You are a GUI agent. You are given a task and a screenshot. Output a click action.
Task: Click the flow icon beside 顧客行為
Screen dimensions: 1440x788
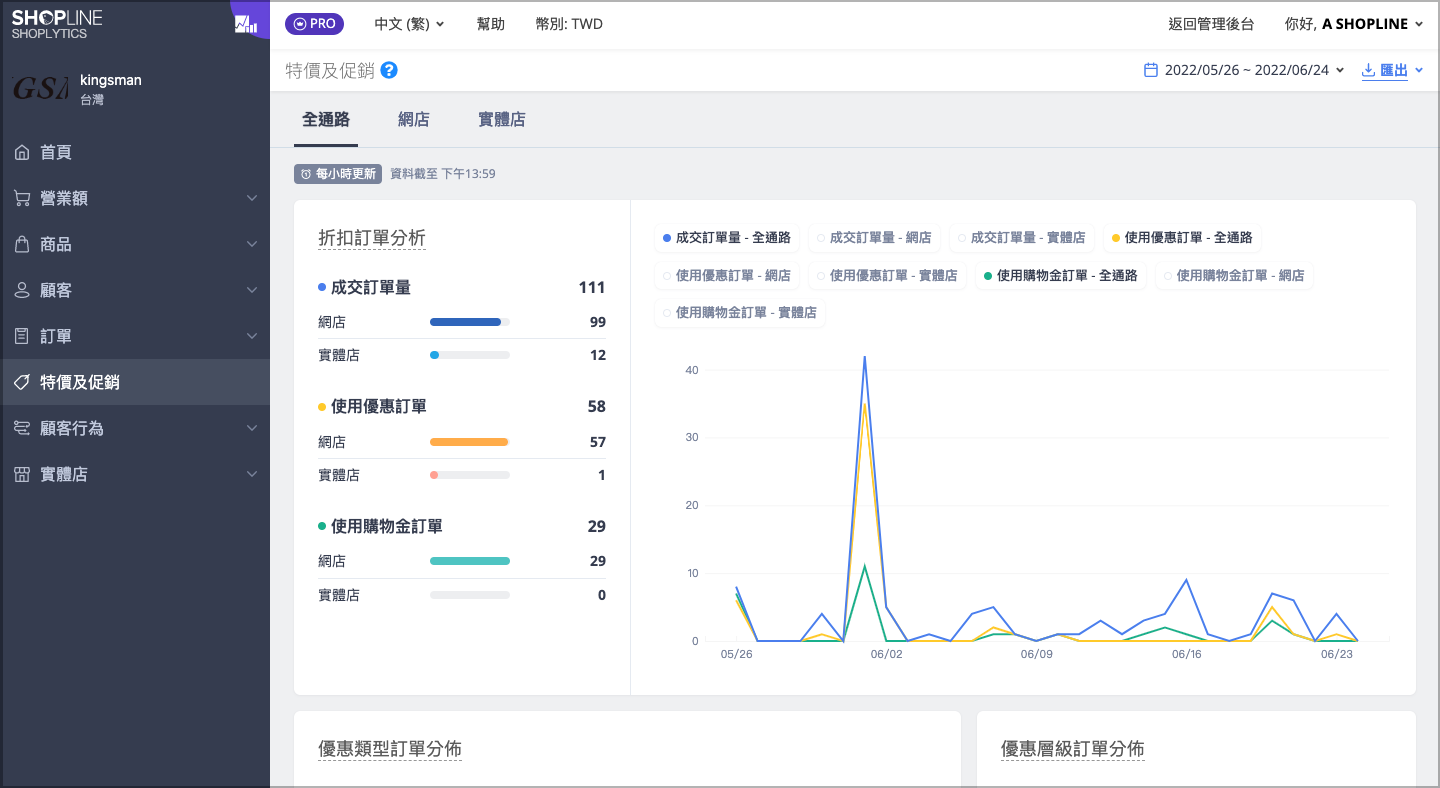pos(22,428)
